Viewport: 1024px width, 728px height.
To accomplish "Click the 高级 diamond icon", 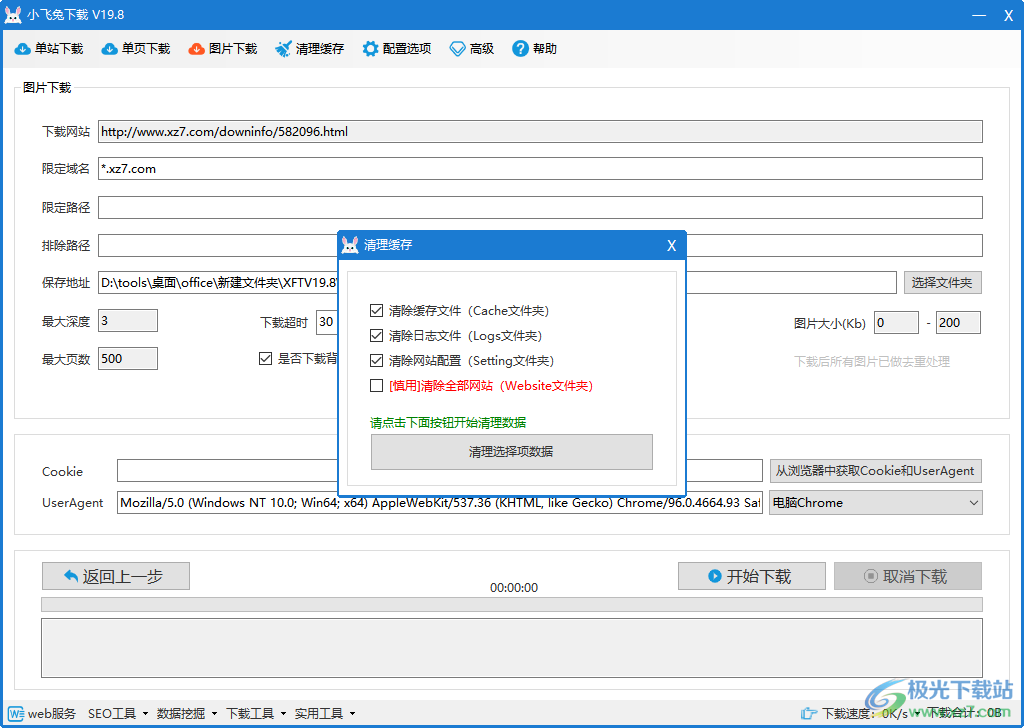I will click(457, 49).
